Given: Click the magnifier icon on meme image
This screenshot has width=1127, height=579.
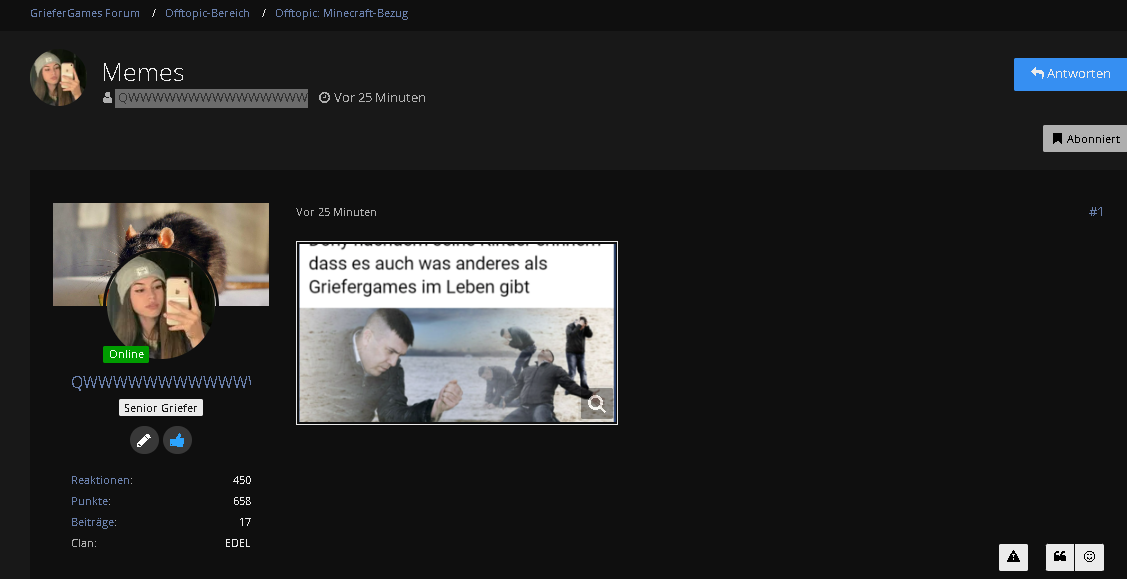Looking at the screenshot, I should coord(597,404).
